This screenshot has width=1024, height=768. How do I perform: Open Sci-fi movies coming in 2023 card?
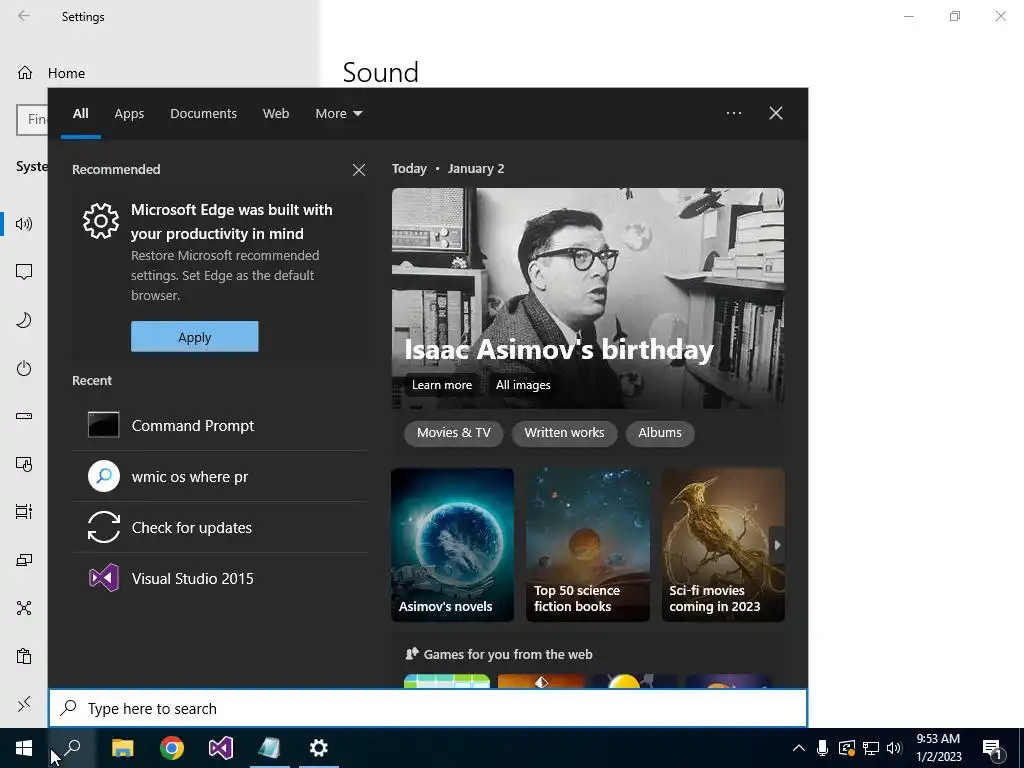tap(723, 545)
